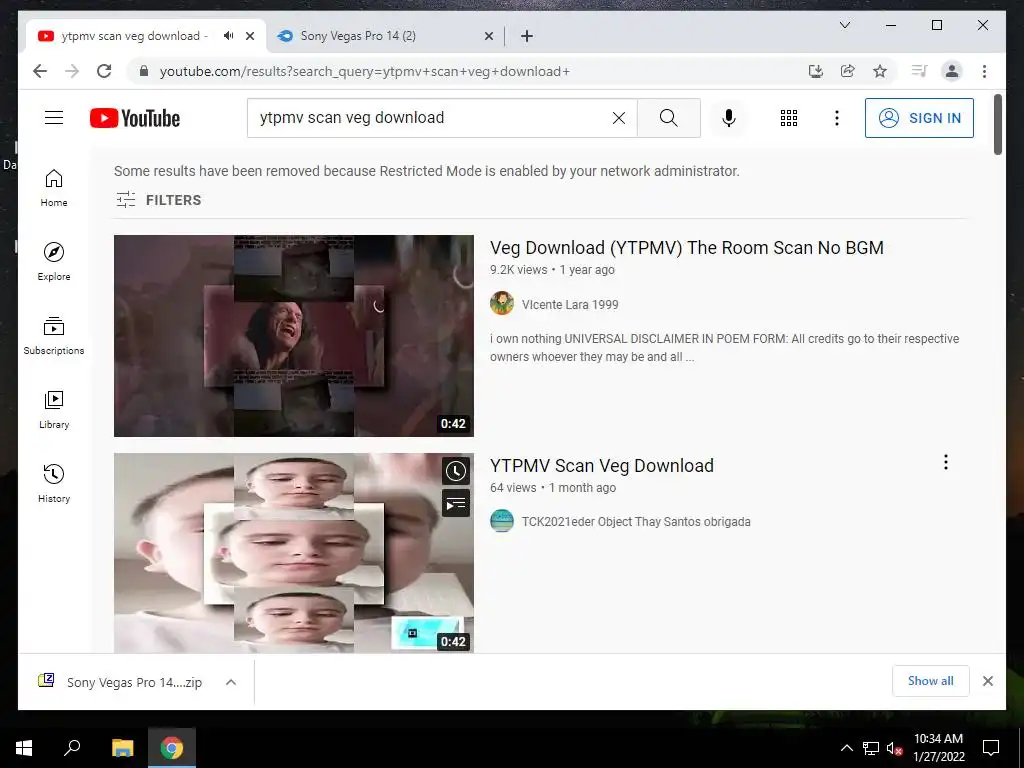The height and width of the screenshot is (768, 1024).
Task: Open the YTPMV Scan Veg Download thumbnail
Action: pos(294,552)
